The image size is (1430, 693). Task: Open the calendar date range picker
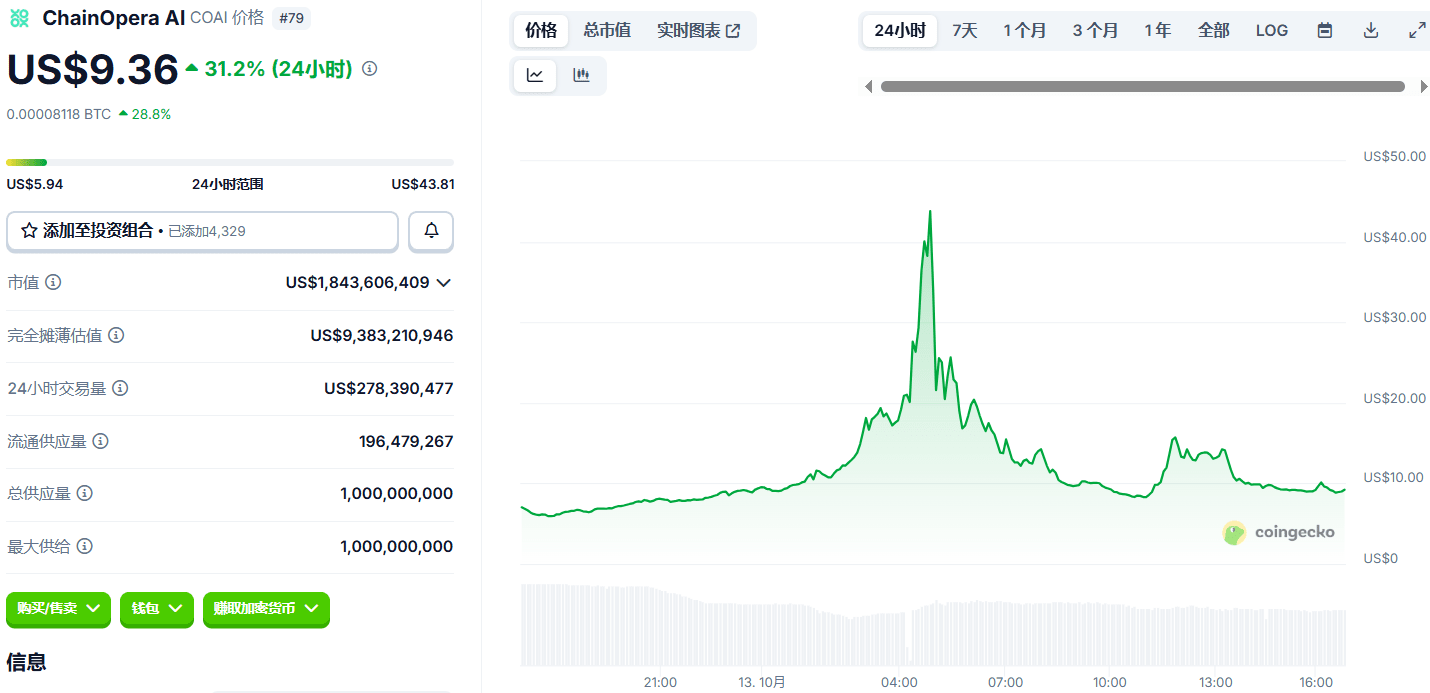pos(1324,30)
